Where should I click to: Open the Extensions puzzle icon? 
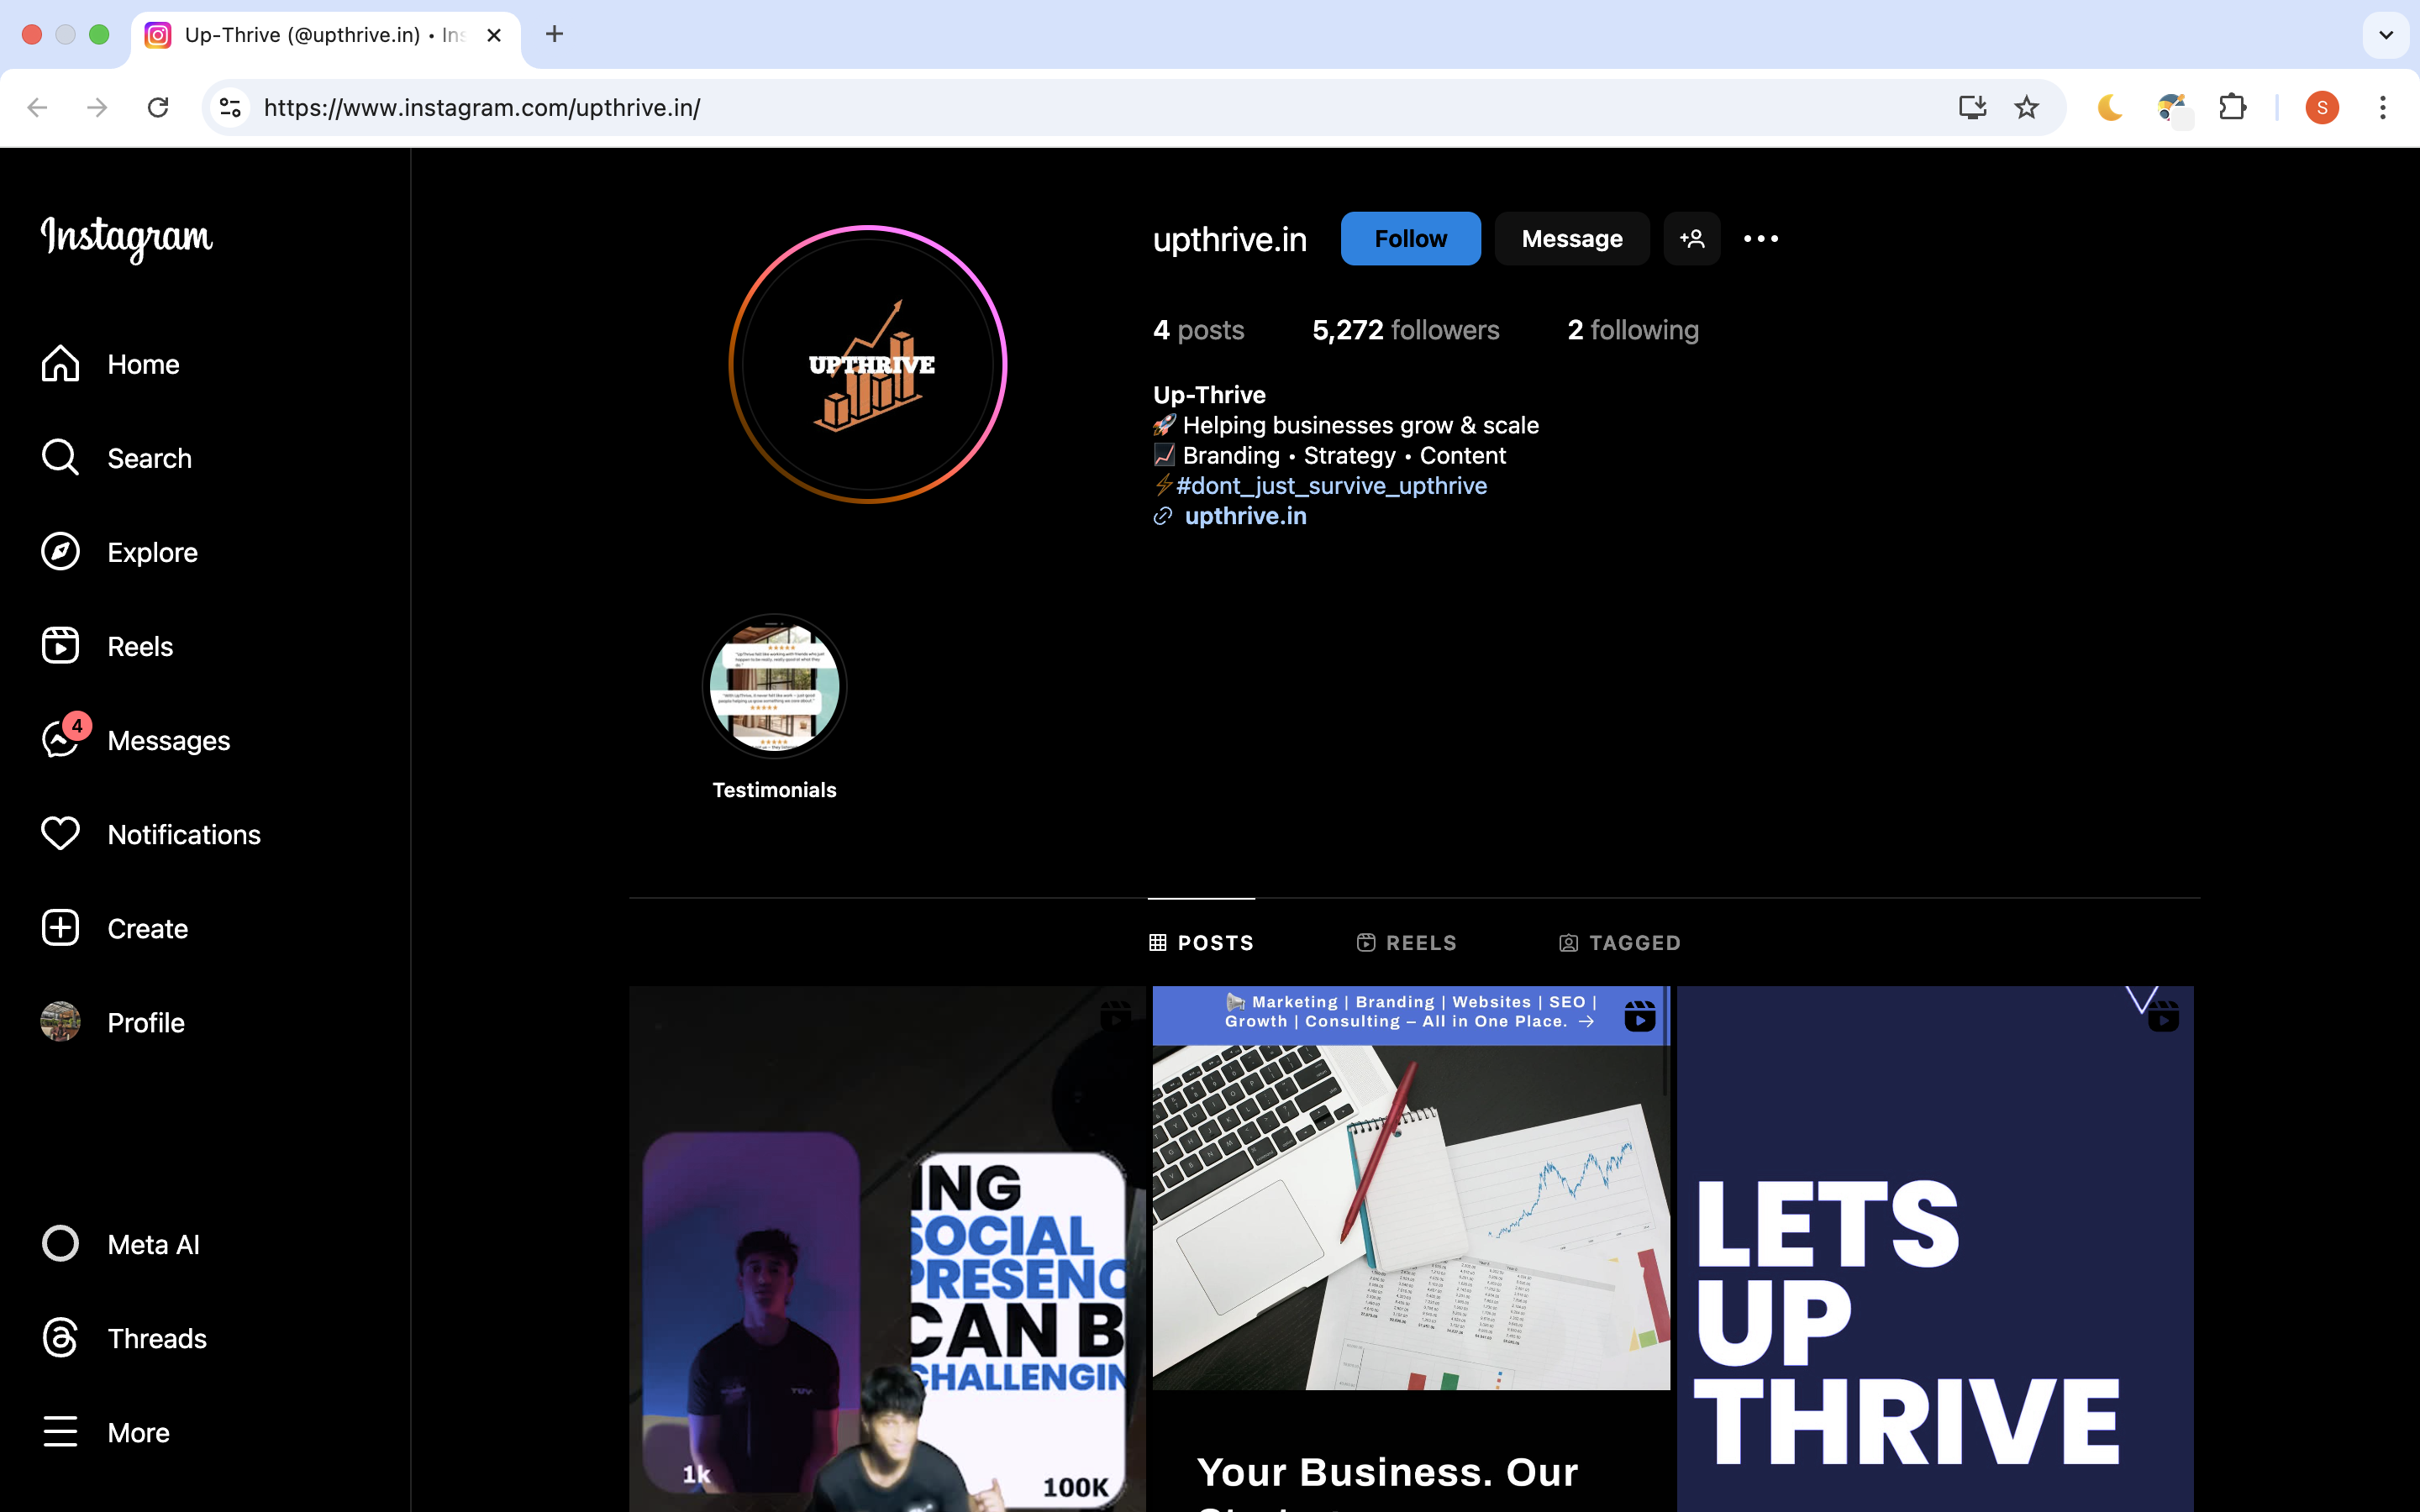click(2233, 107)
